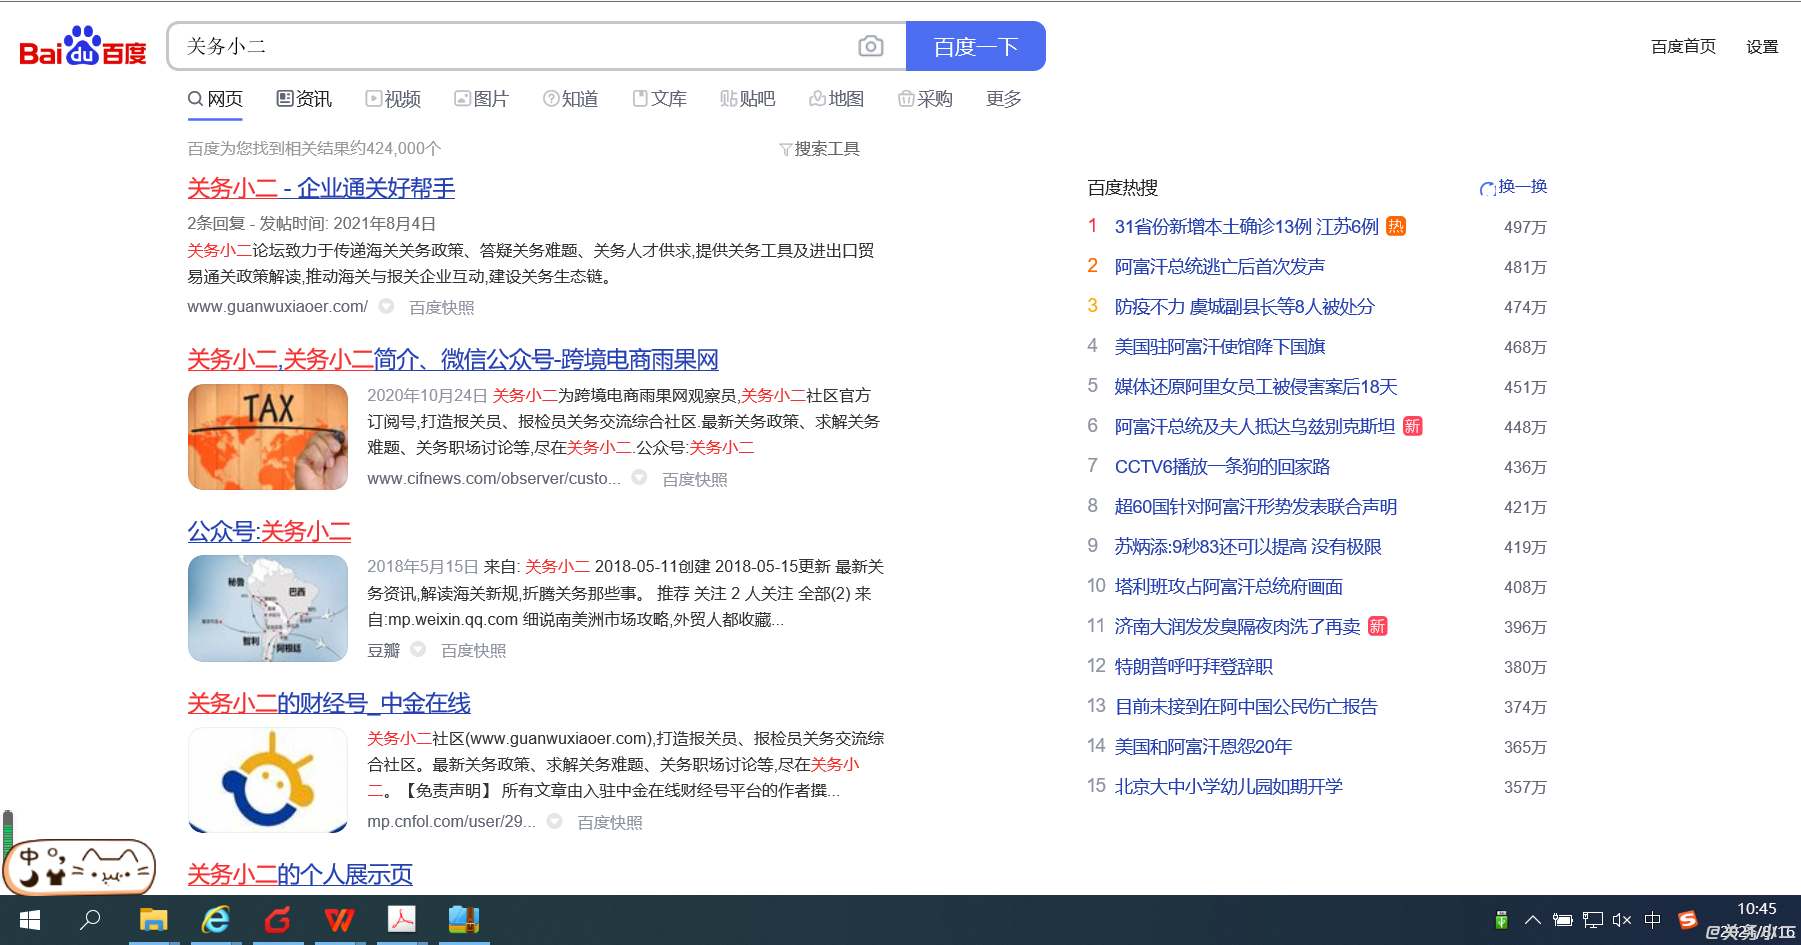This screenshot has height=945, width=1801.
Task: Switch to the 知道 tab
Action: pos(570,99)
